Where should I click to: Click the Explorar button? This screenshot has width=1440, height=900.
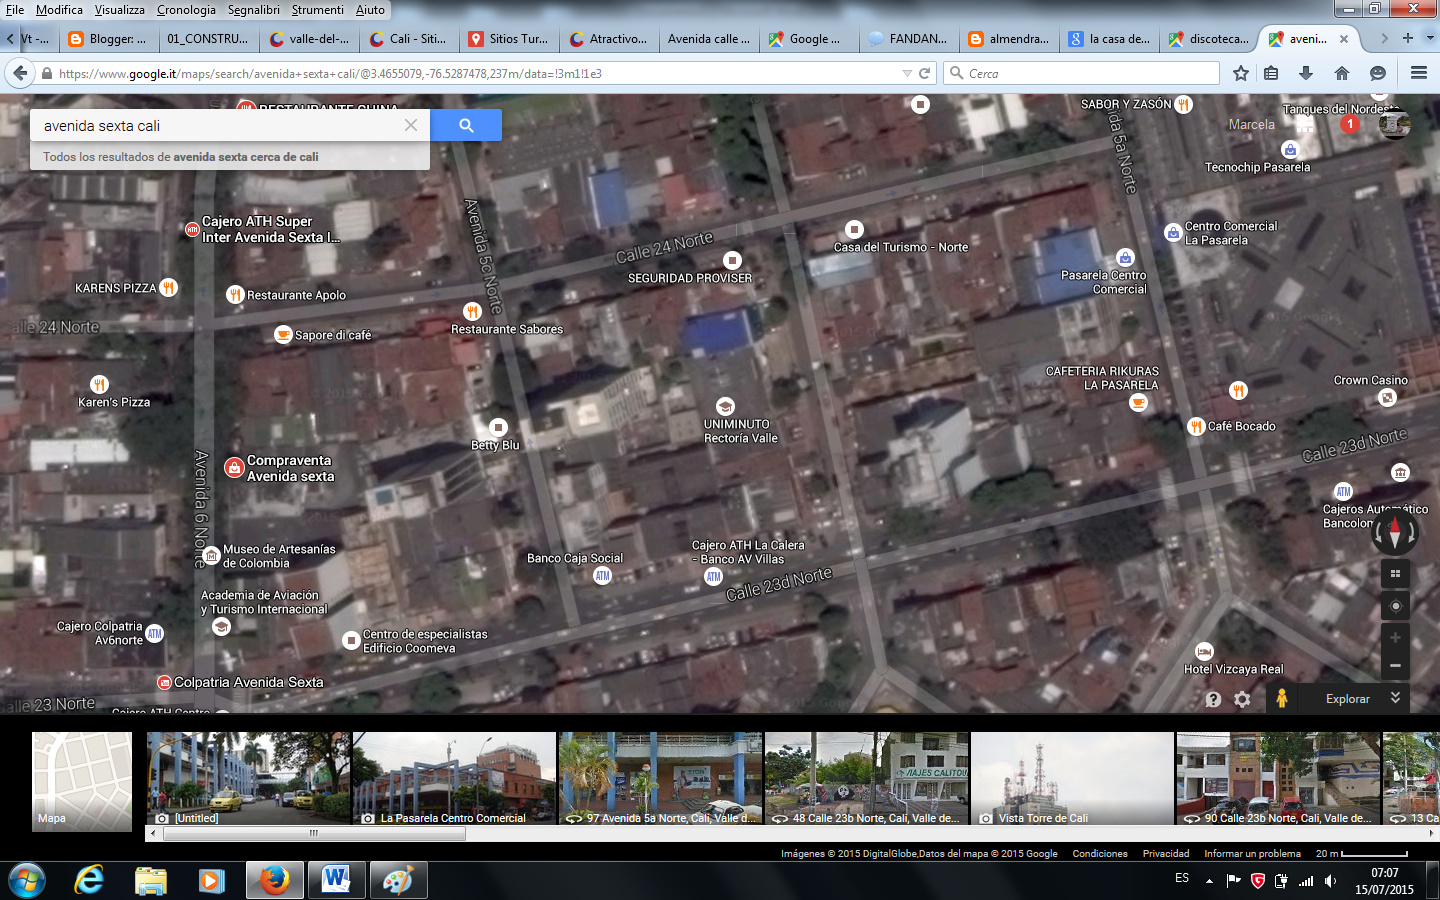1347,699
